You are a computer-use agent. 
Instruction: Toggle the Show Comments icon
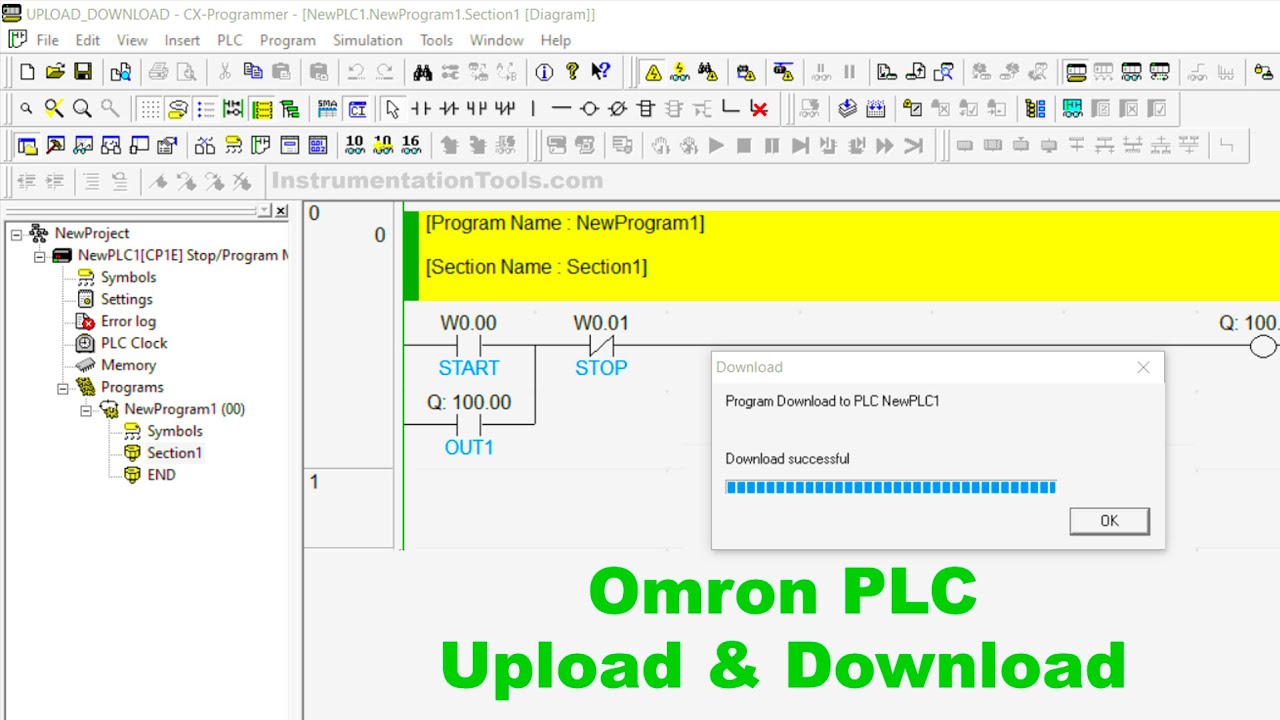(x=177, y=109)
